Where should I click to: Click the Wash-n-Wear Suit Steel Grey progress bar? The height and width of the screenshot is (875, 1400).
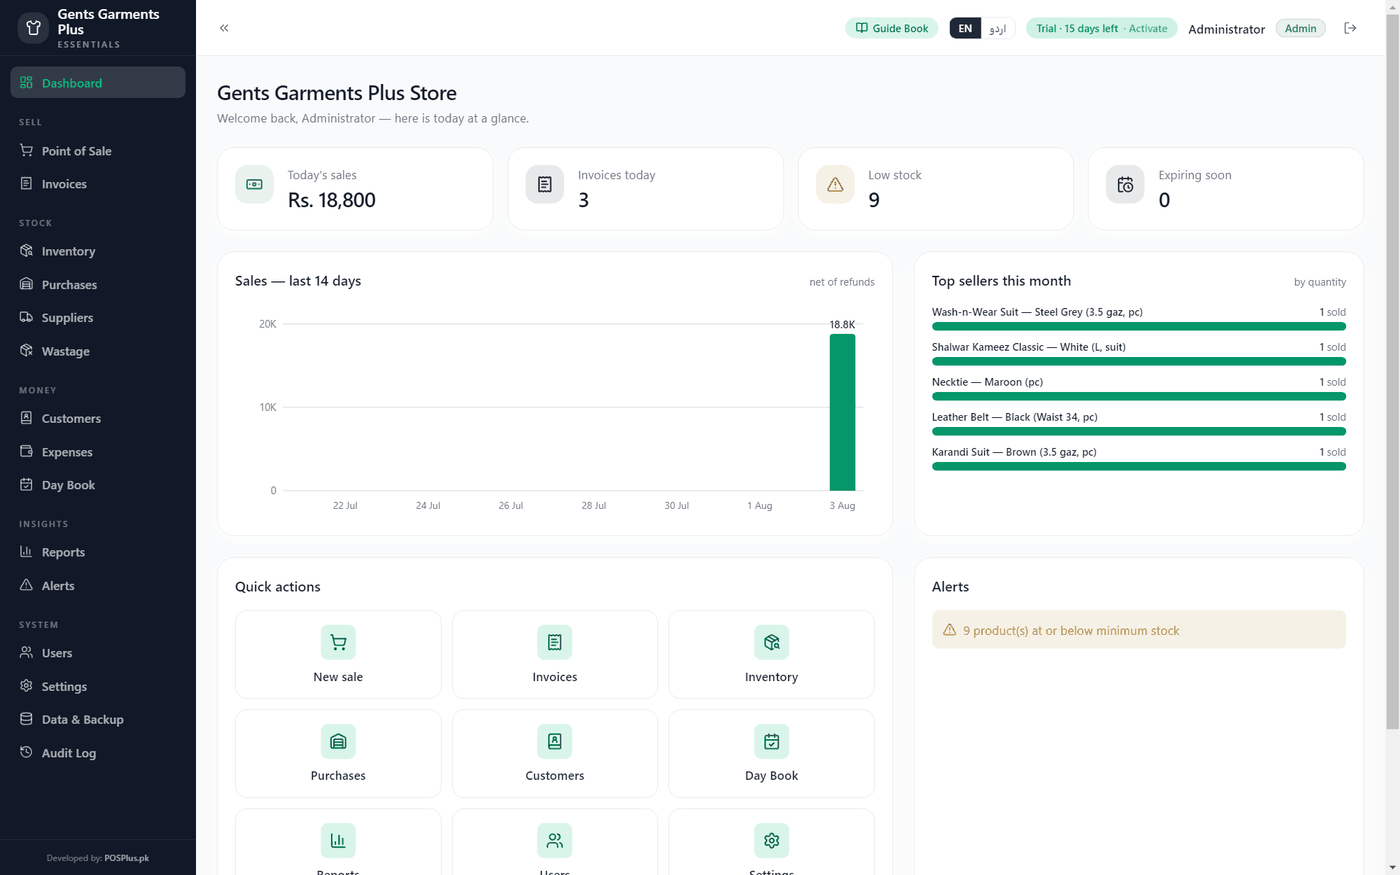click(1139, 326)
